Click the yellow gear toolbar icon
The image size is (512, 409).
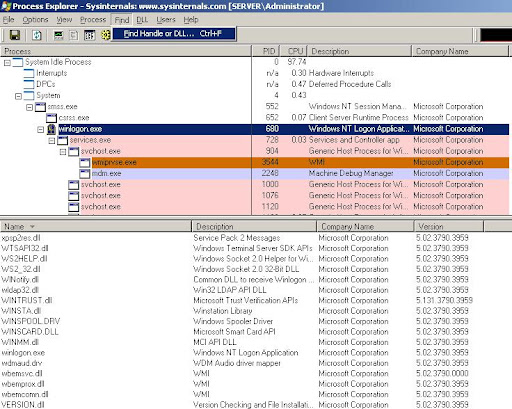tap(106, 35)
